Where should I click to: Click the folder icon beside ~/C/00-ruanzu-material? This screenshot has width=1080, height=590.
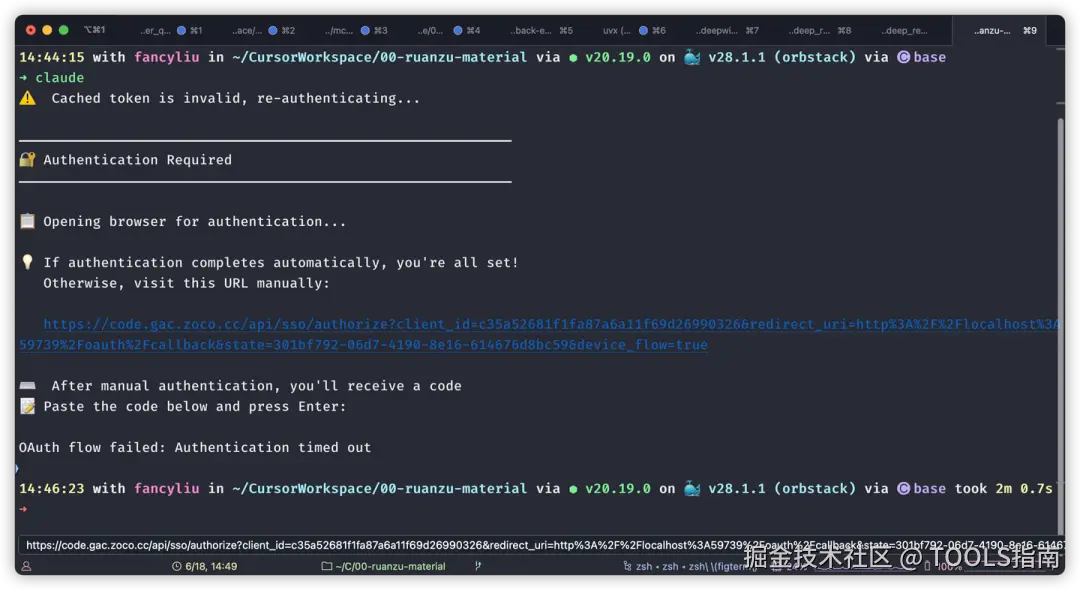pyautogui.click(x=326, y=566)
